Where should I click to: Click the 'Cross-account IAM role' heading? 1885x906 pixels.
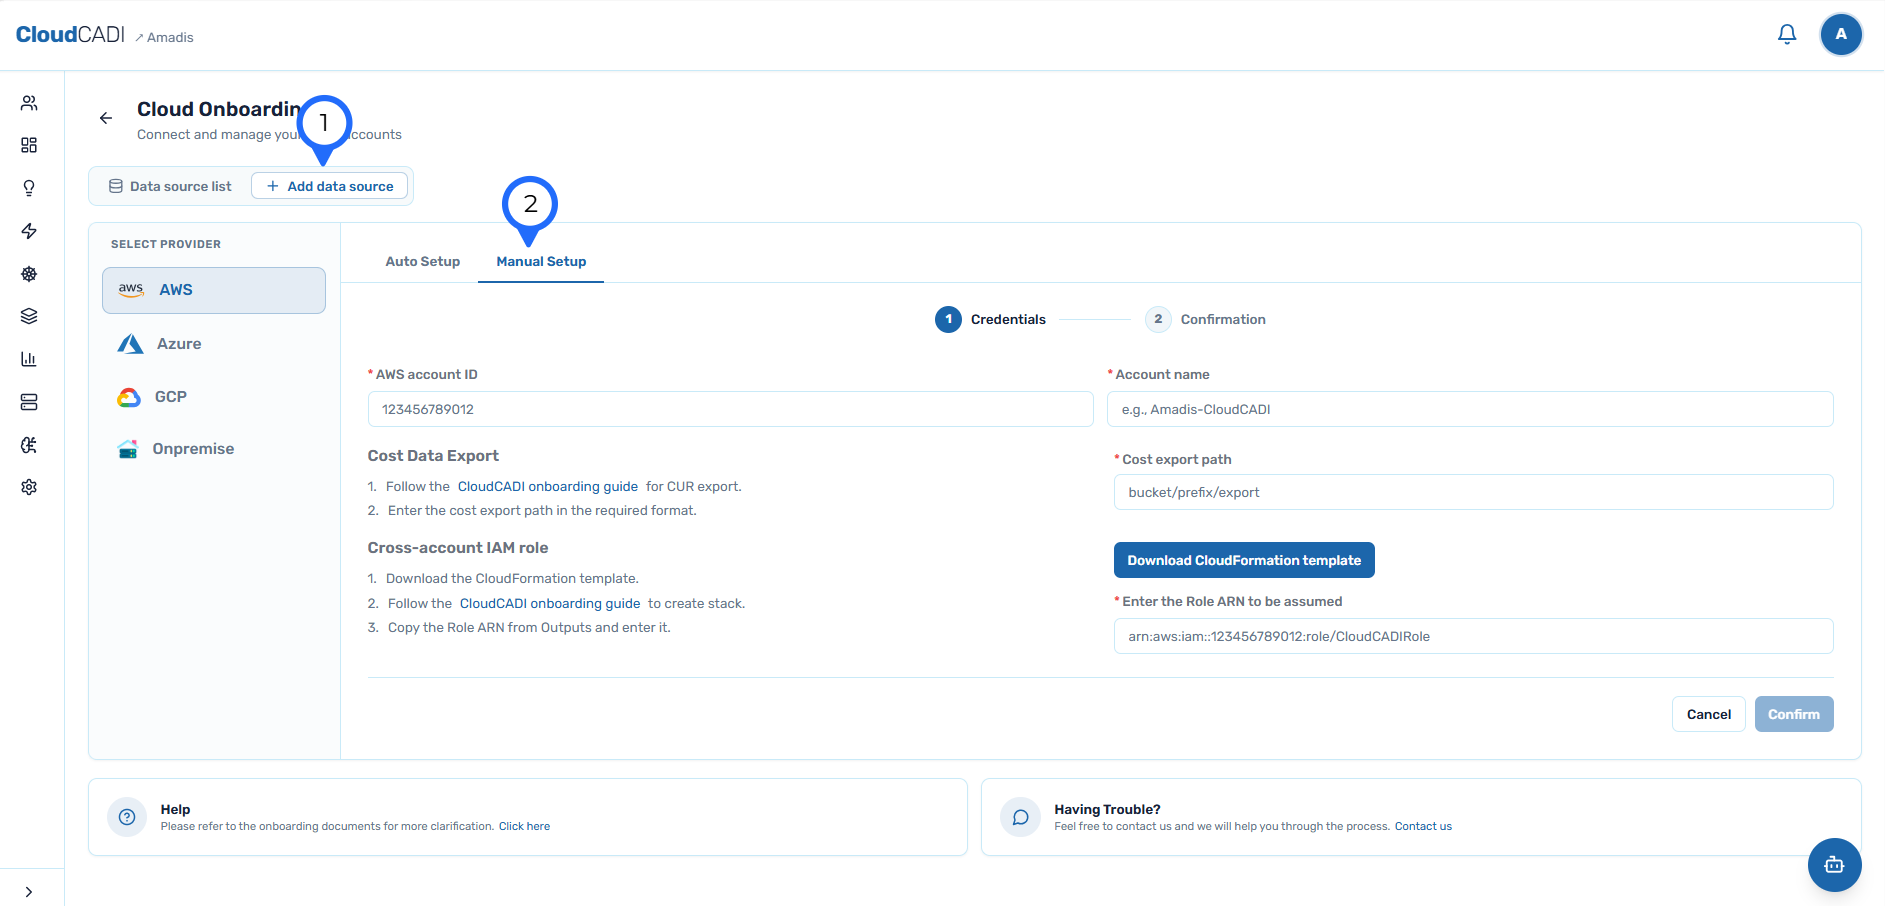(458, 548)
